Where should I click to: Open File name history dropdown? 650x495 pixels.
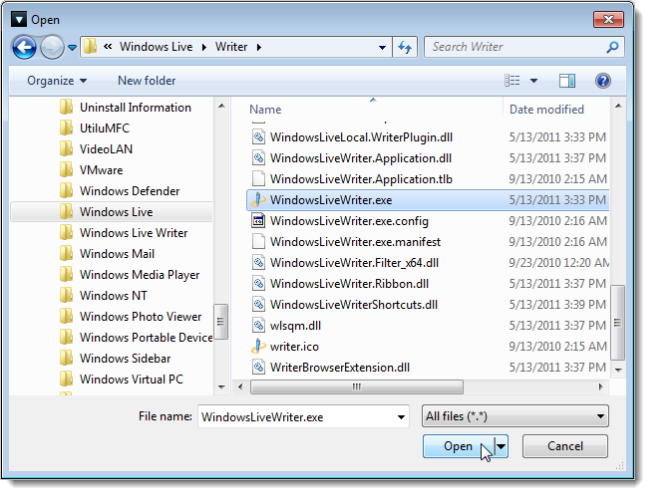(401, 417)
